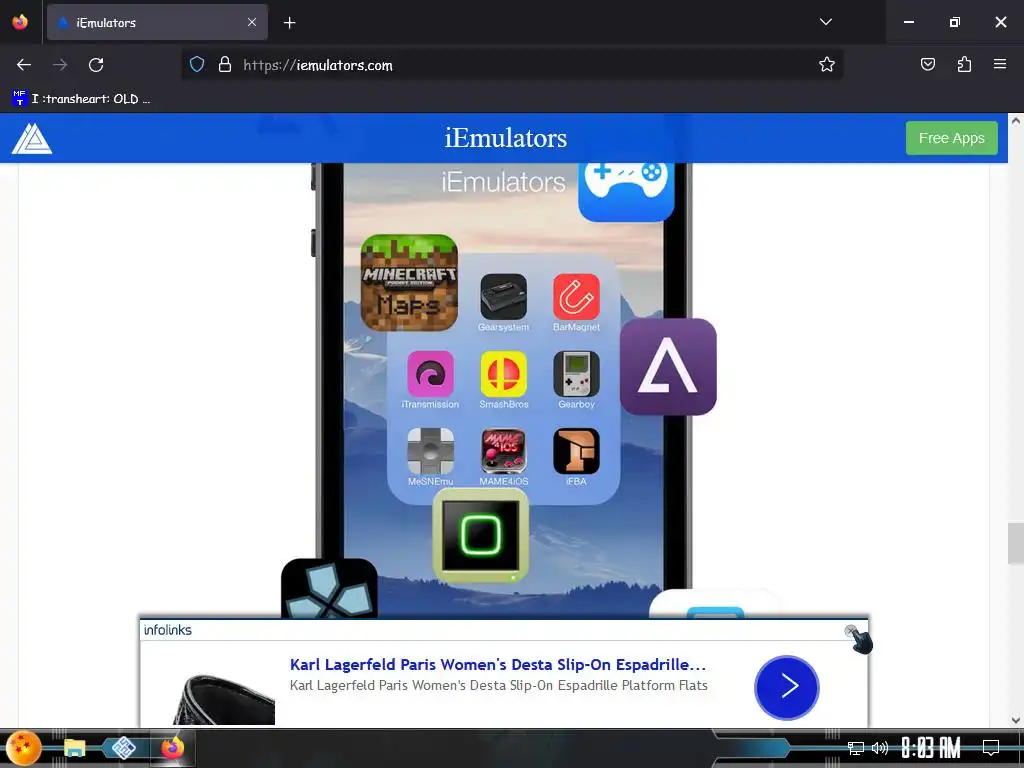The image size is (1024, 768).
Task: Open the Start menu orb
Action: 24,748
